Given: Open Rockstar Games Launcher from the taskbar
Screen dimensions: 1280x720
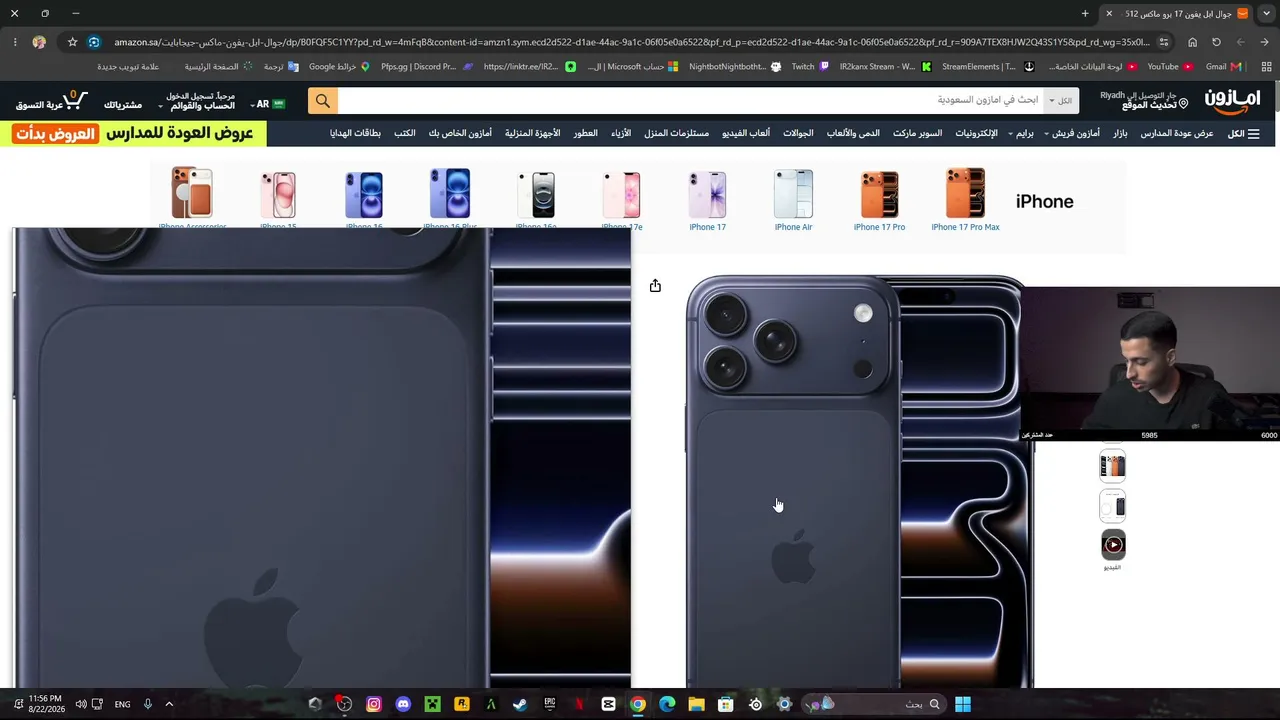Looking at the screenshot, I should [x=461, y=704].
